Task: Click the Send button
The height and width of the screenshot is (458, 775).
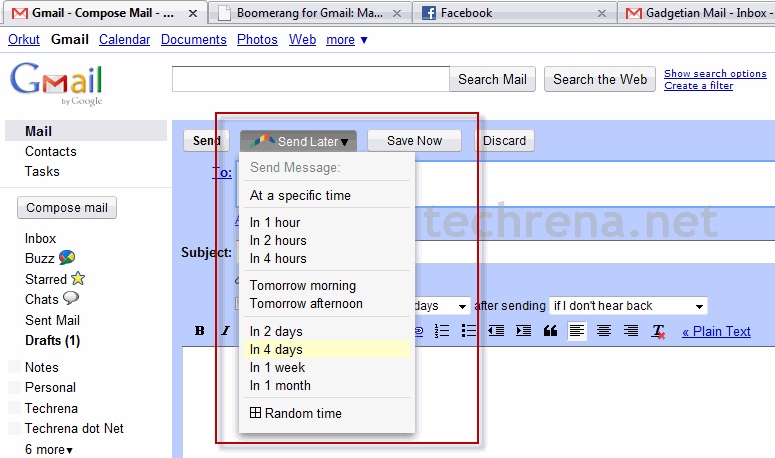Action: (x=207, y=141)
